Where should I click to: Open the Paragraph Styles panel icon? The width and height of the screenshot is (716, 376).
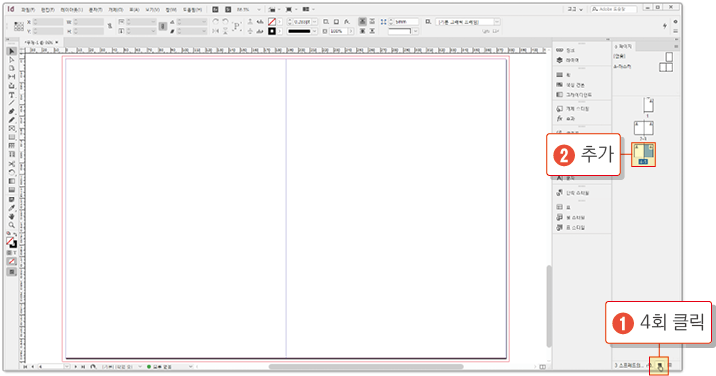pos(559,193)
